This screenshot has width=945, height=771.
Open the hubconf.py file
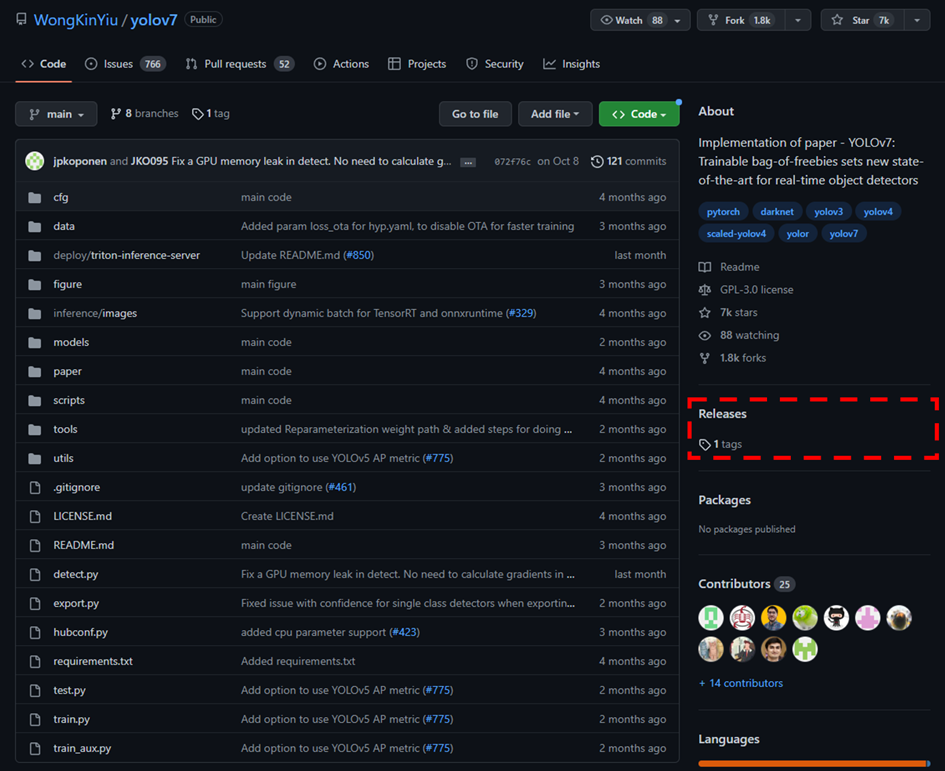tap(81, 632)
